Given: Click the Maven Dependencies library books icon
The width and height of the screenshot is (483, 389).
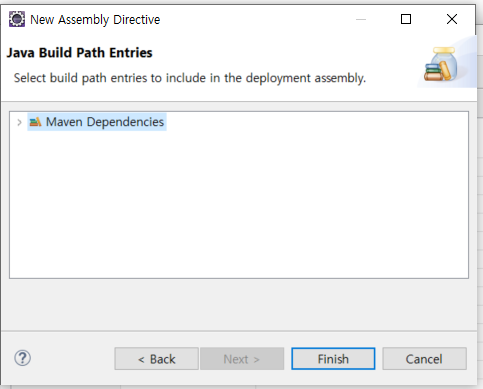Looking at the screenshot, I should coord(35,122).
